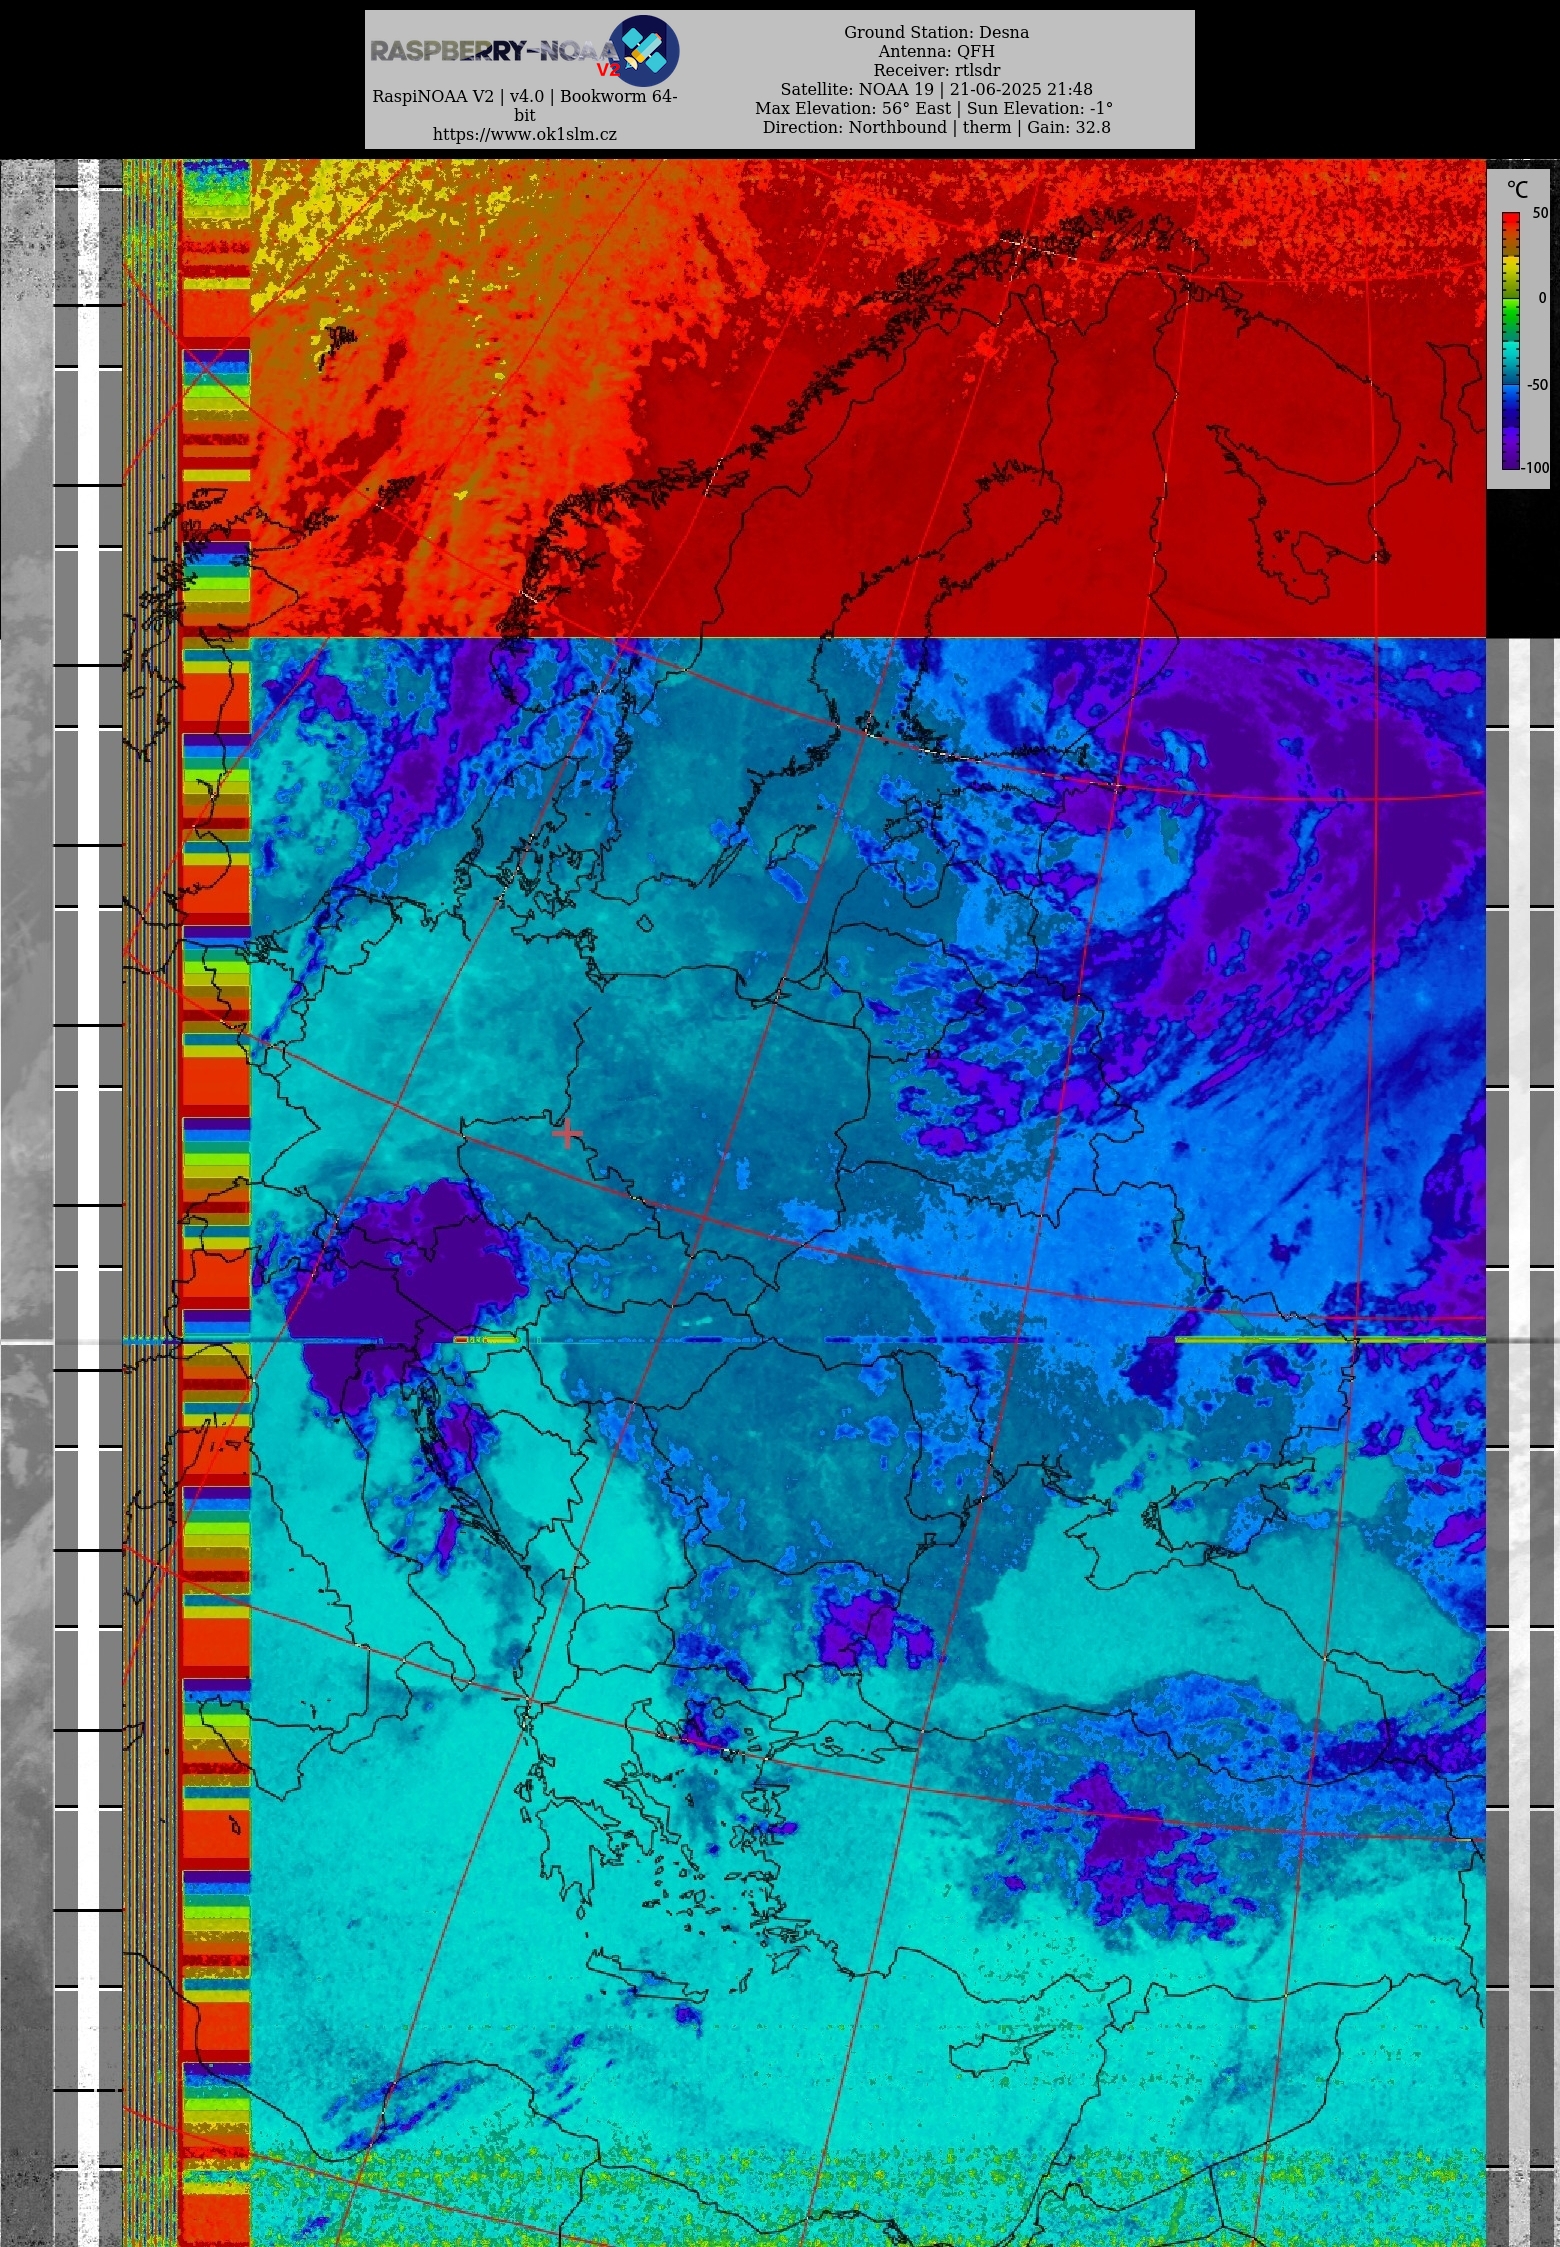Click the red crosshair ground station marker
This screenshot has height=2247, width=1560.
click(567, 1133)
